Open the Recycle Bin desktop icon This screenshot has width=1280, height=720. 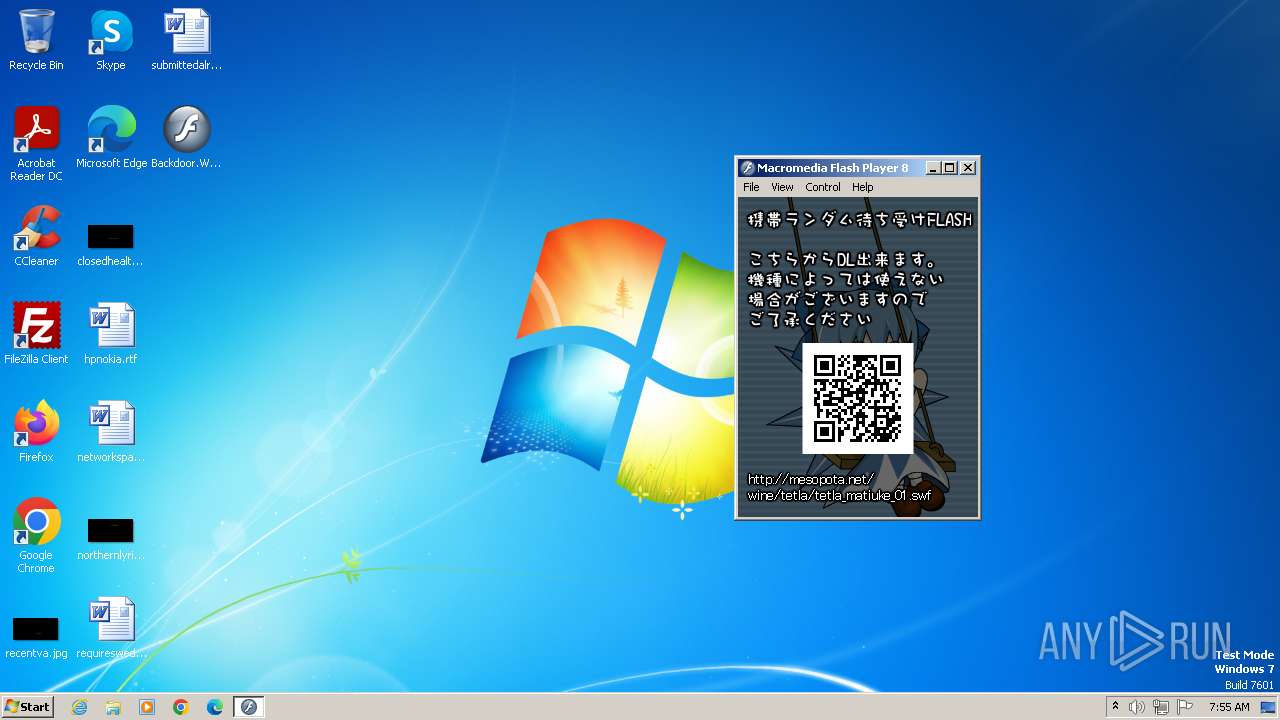point(36,40)
